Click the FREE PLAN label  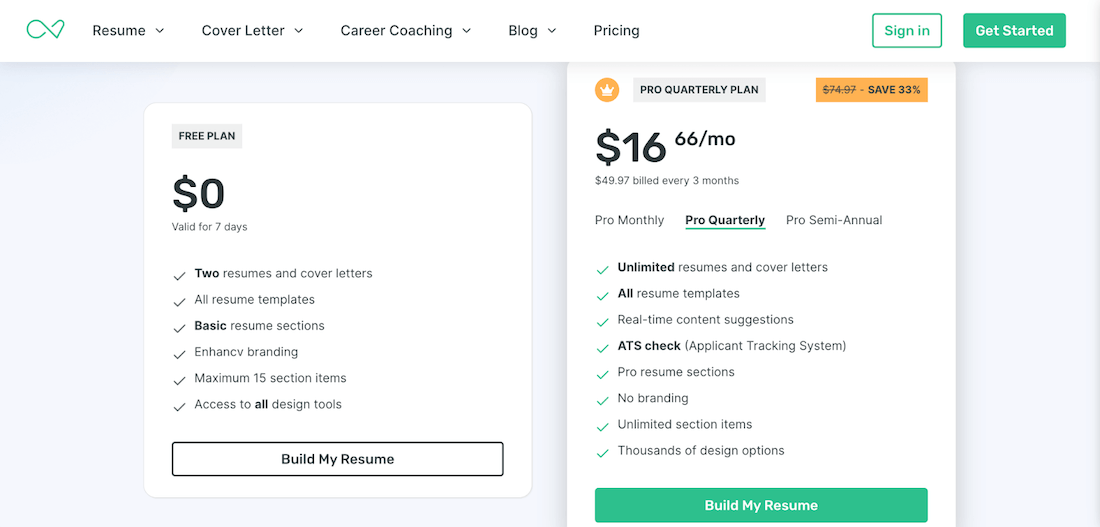click(207, 136)
